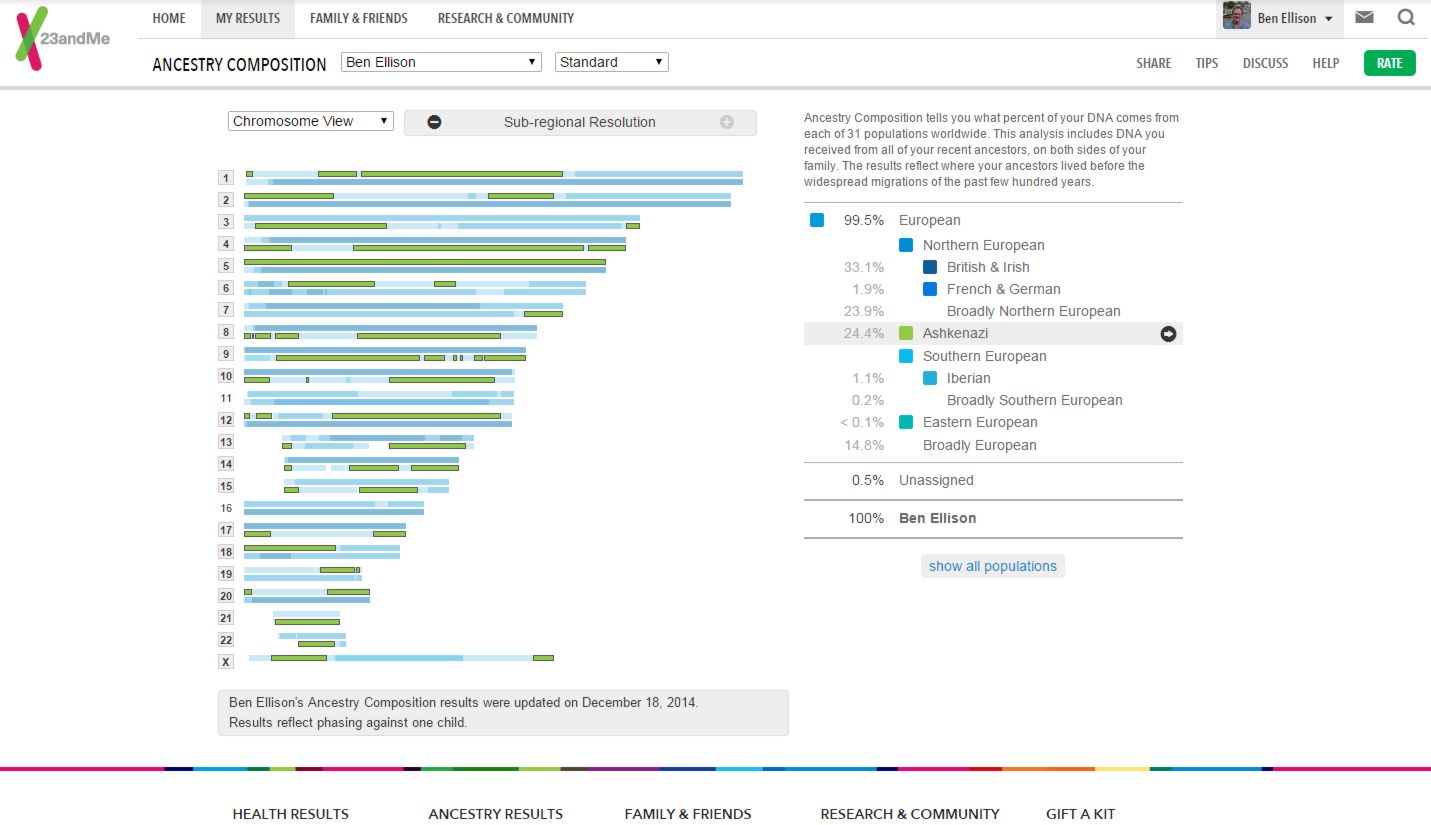The image size is (1431, 825).
Task: Click chromosome 14 number label
Action: tap(226, 464)
